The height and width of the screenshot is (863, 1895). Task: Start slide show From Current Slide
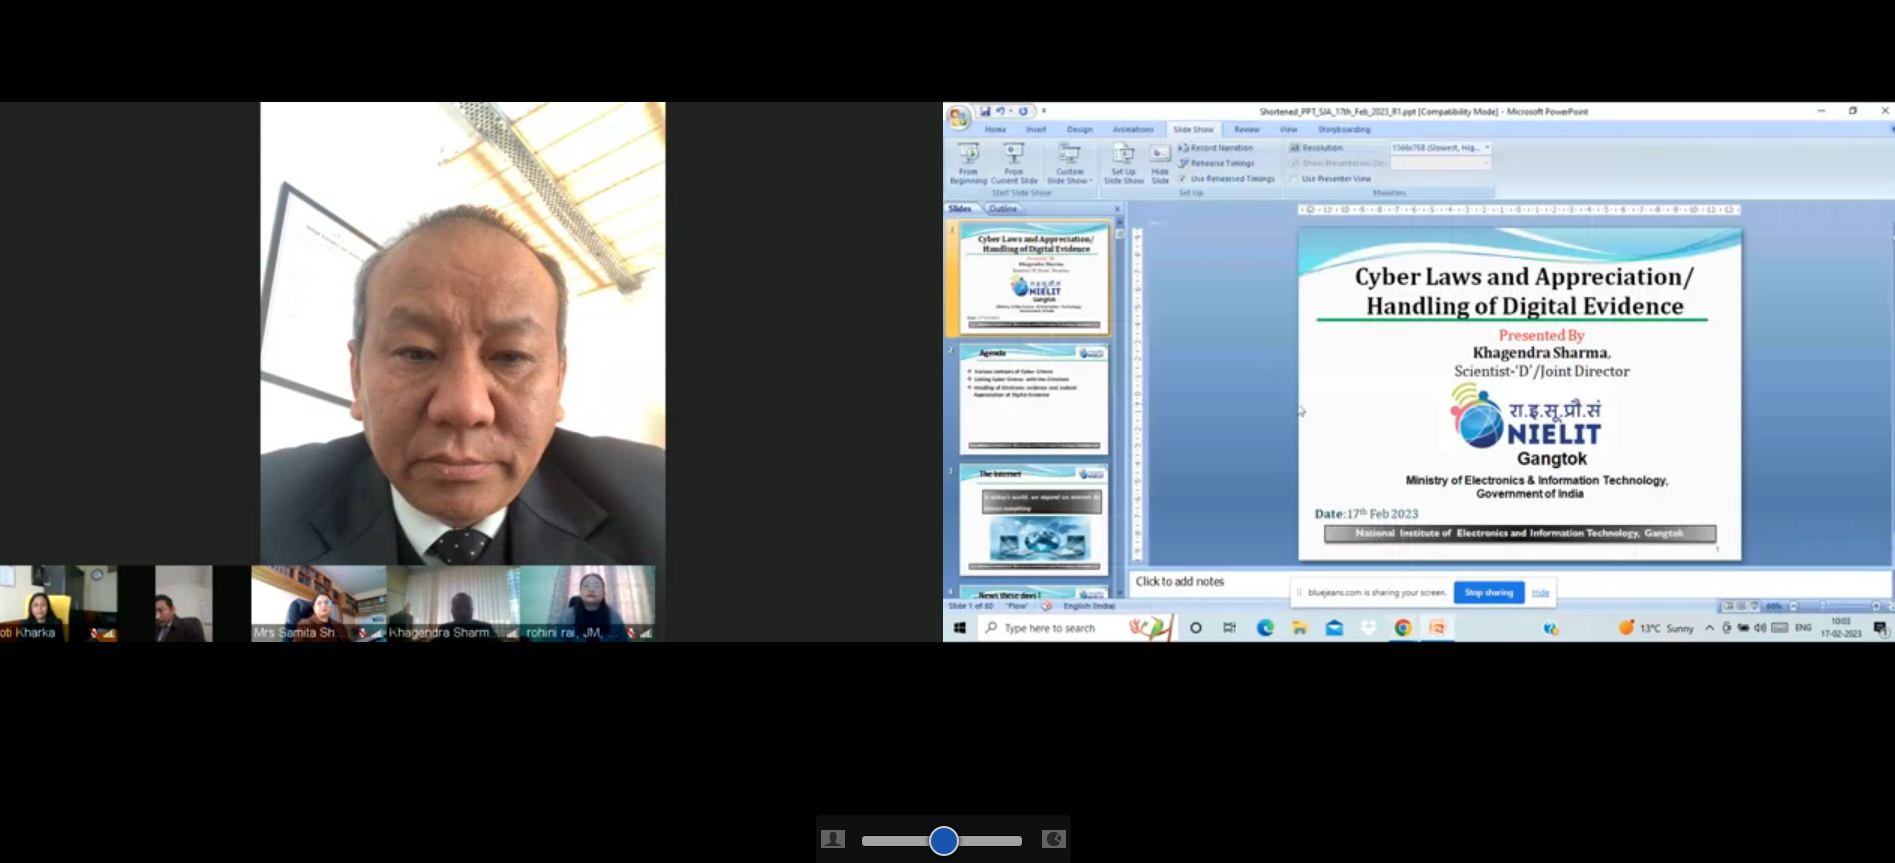(x=1013, y=162)
